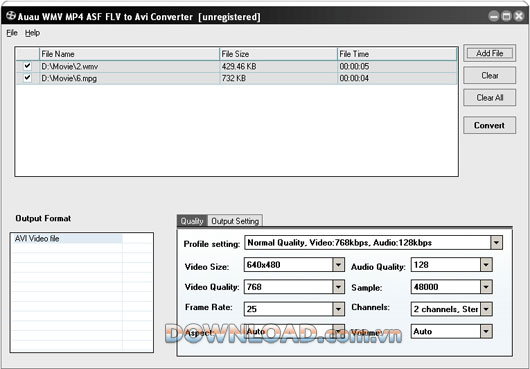This screenshot has height=369, width=530.
Task: Click the film reel app icon in title bar
Action: coord(11,16)
